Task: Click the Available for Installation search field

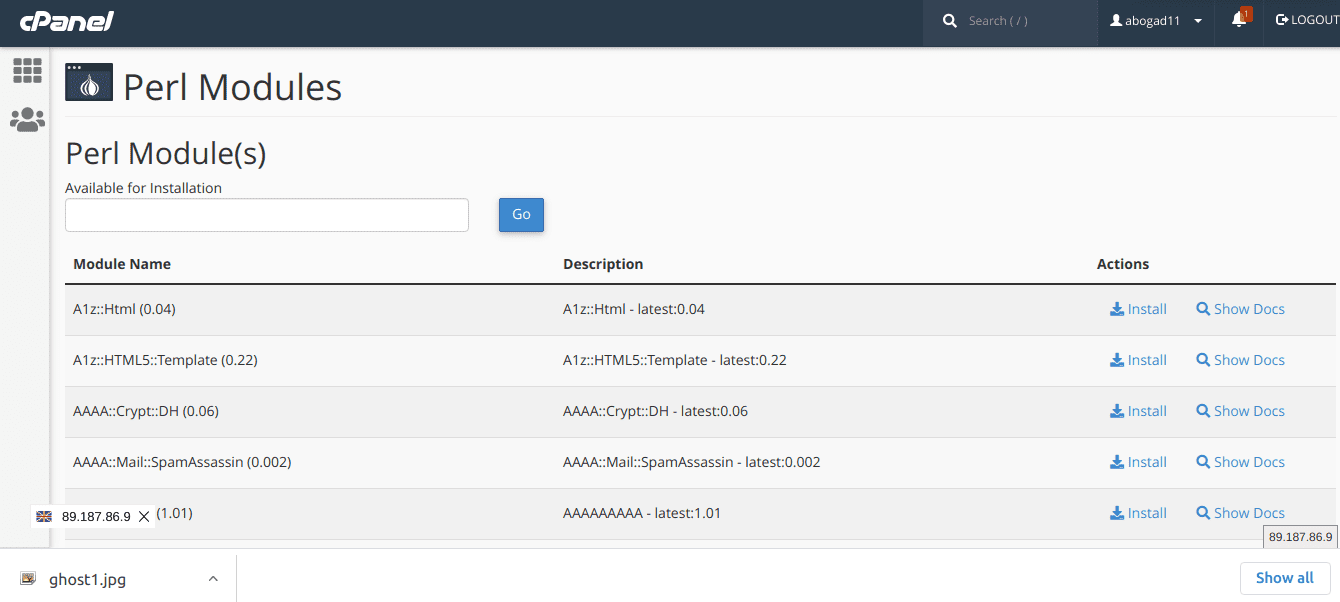Action: (x=267, y=215)
